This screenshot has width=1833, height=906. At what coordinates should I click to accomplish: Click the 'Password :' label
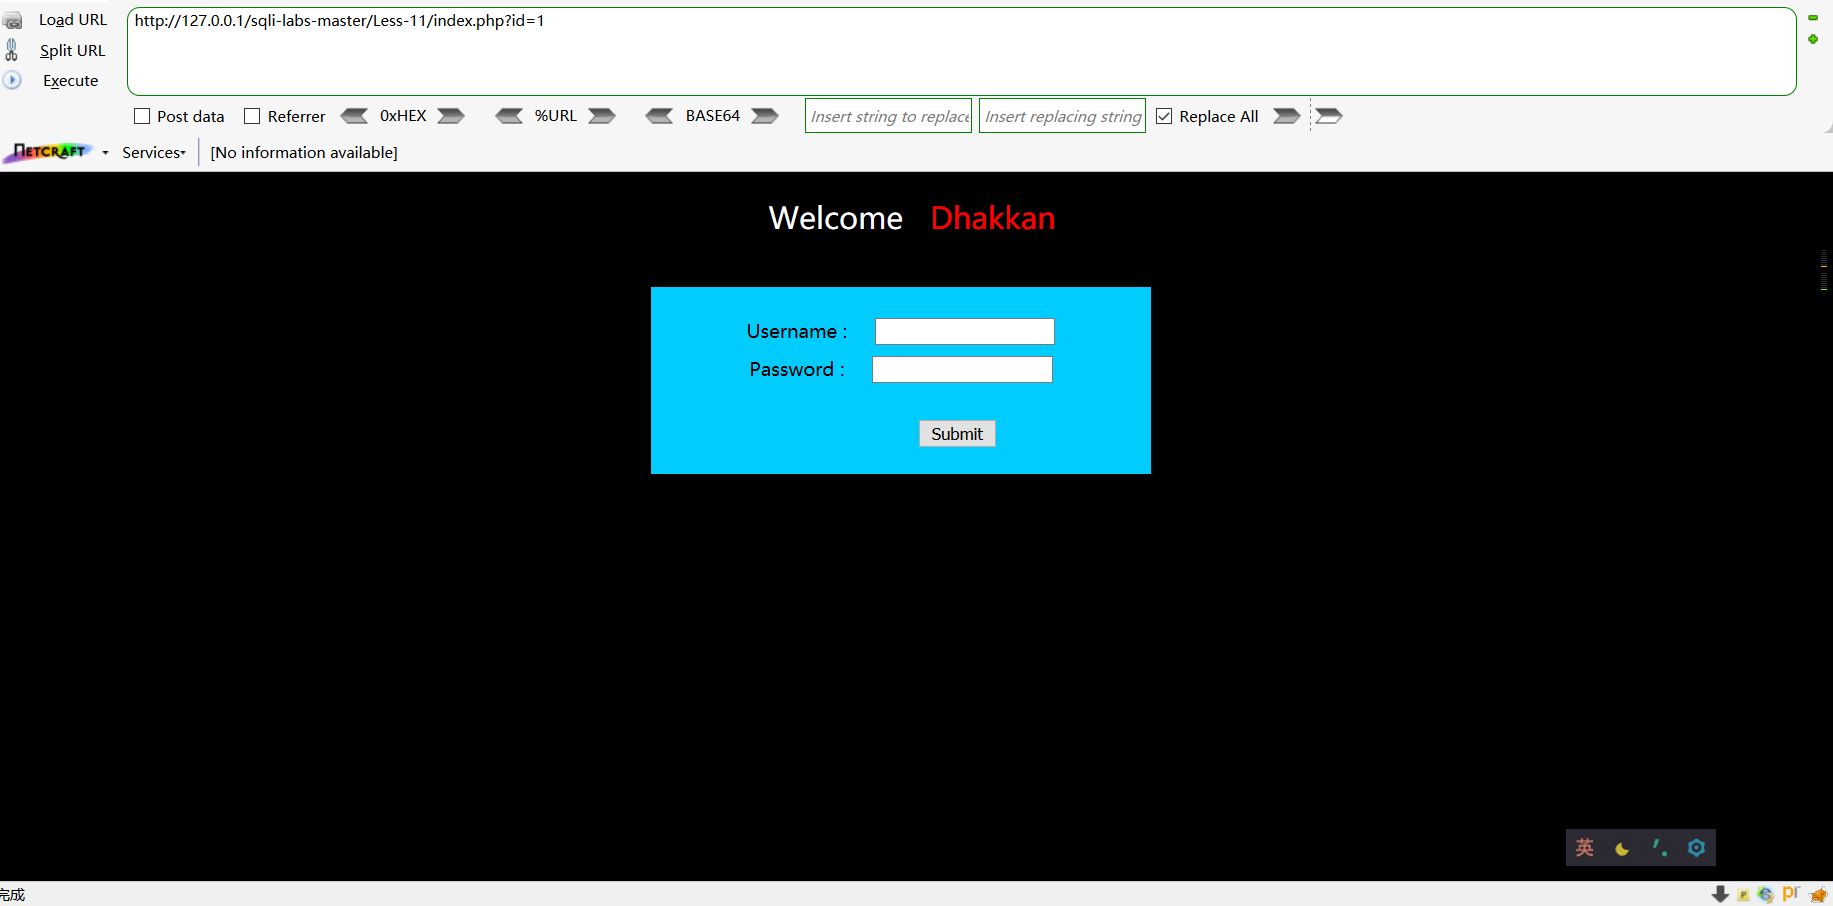797,369
